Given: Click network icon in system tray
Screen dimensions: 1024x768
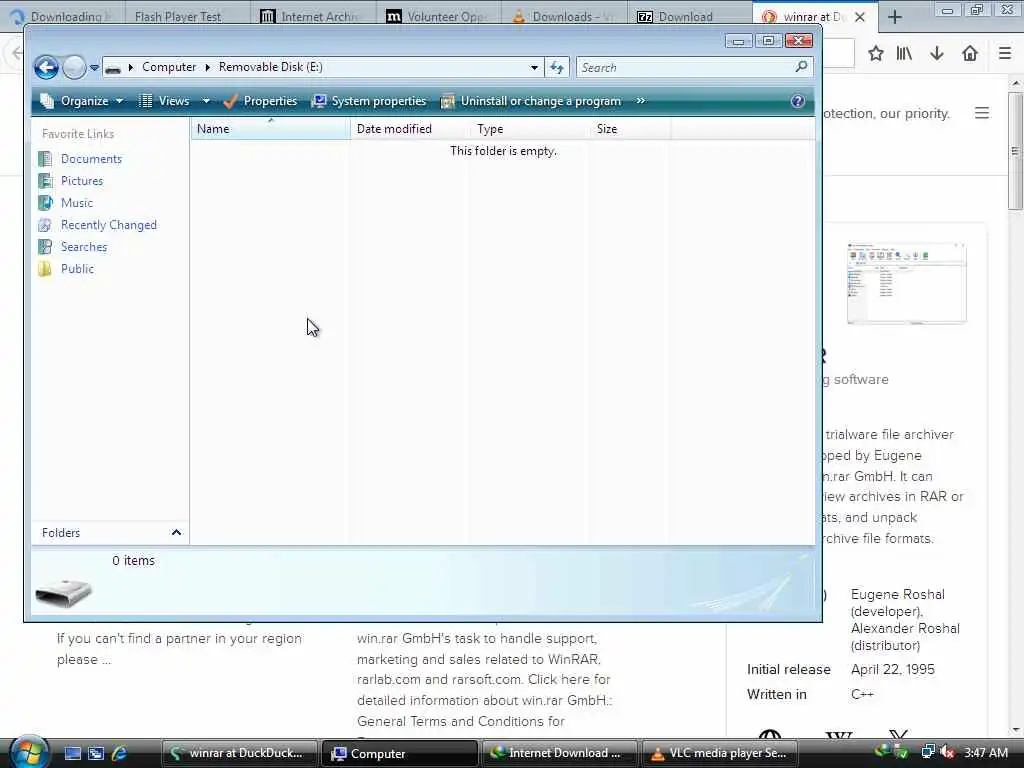Looking at the screenshot, I should point(927,752).
